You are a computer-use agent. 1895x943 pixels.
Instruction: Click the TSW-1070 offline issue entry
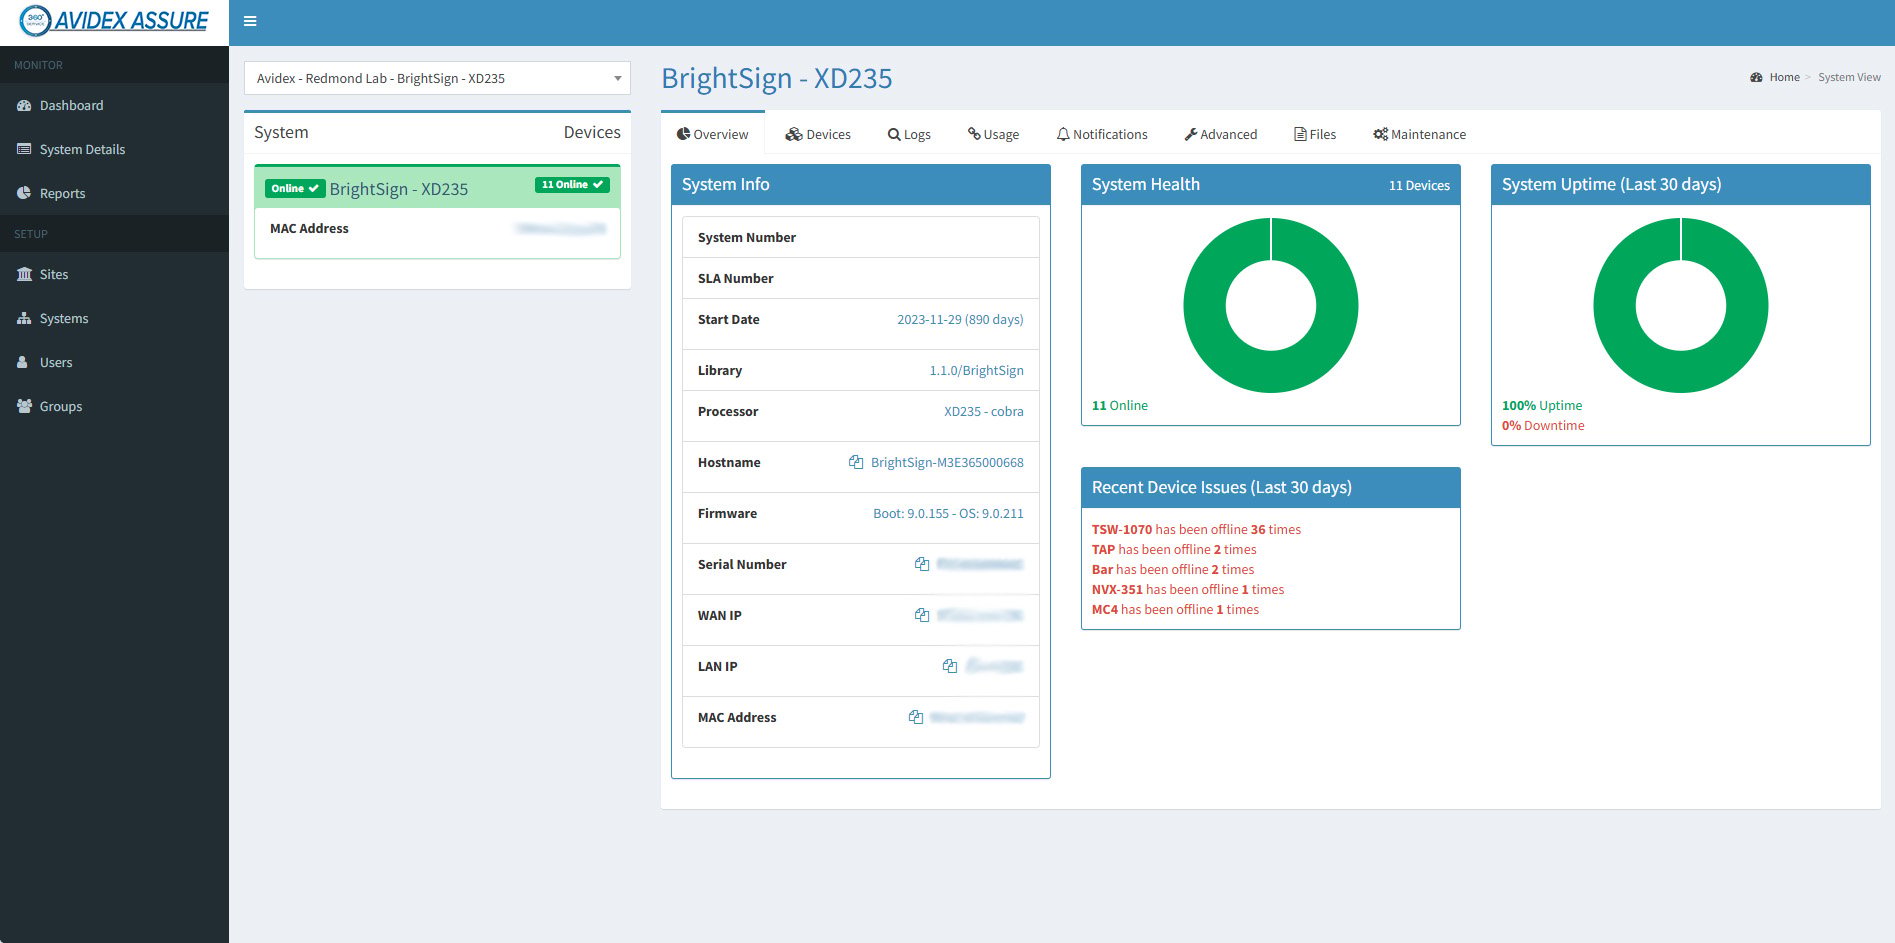(x=1196, y=529)
